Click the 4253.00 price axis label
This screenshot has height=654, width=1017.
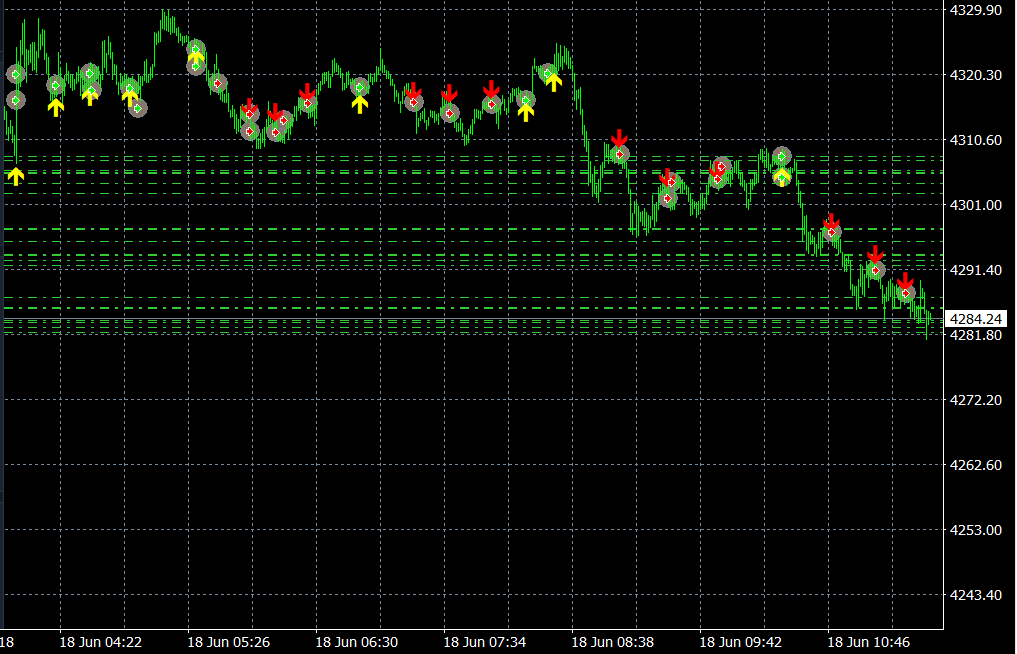[975, 530]
